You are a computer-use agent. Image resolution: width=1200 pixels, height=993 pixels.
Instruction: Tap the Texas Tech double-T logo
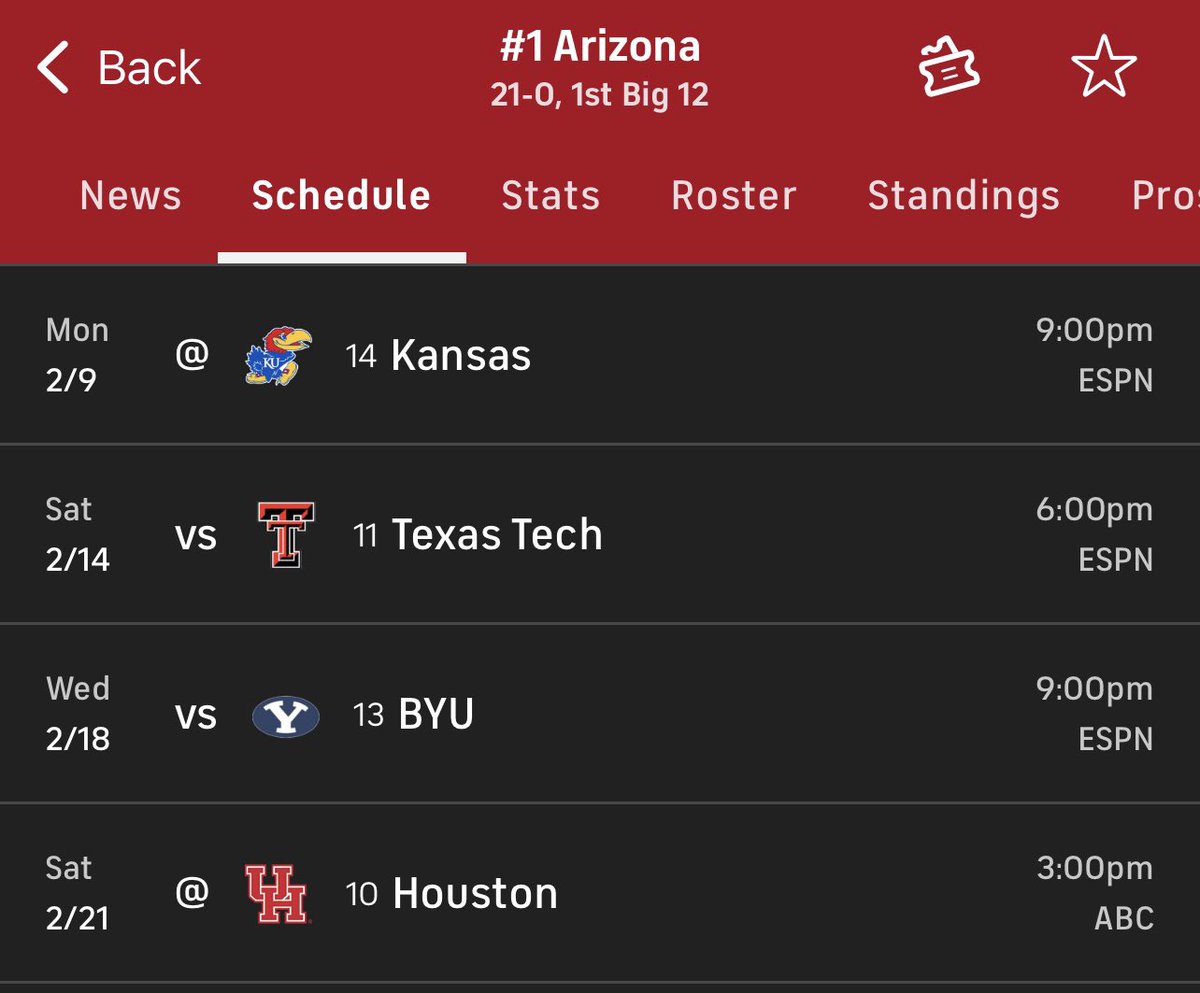pyautogui.click(x=286, y=535)
